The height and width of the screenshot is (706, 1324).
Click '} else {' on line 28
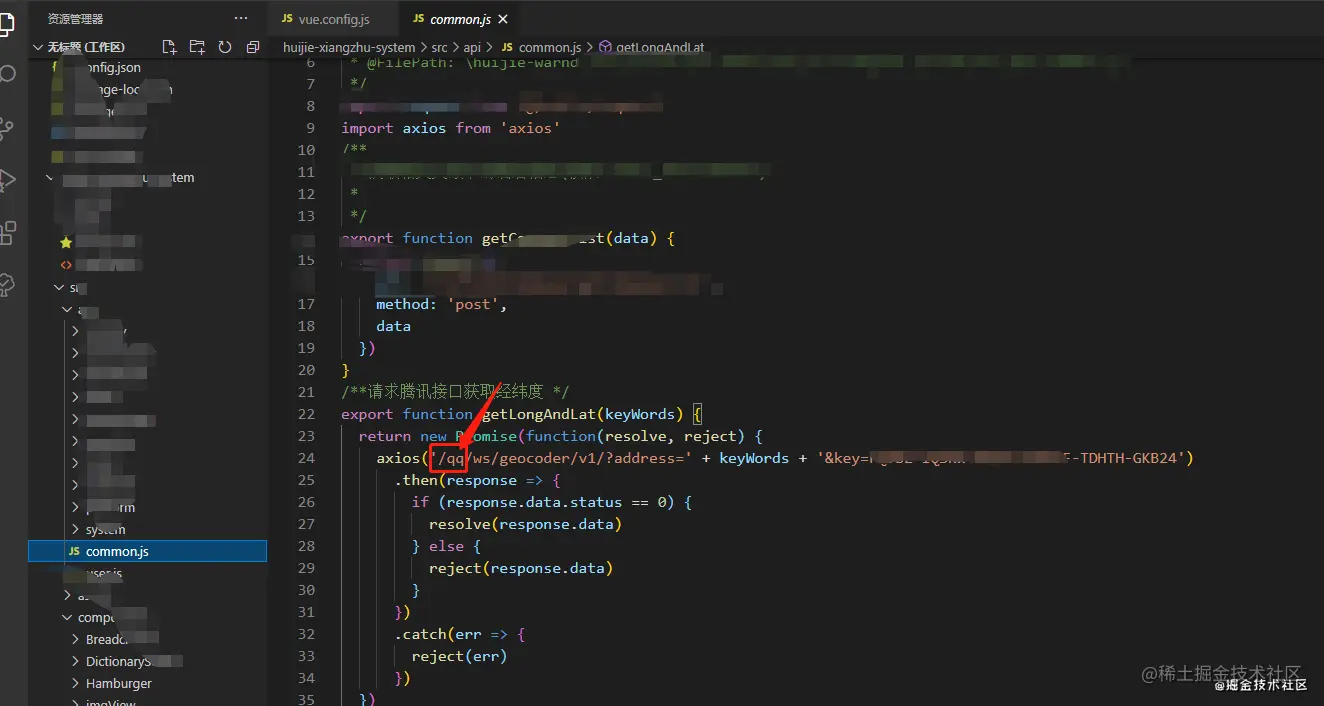click(446, 546)
